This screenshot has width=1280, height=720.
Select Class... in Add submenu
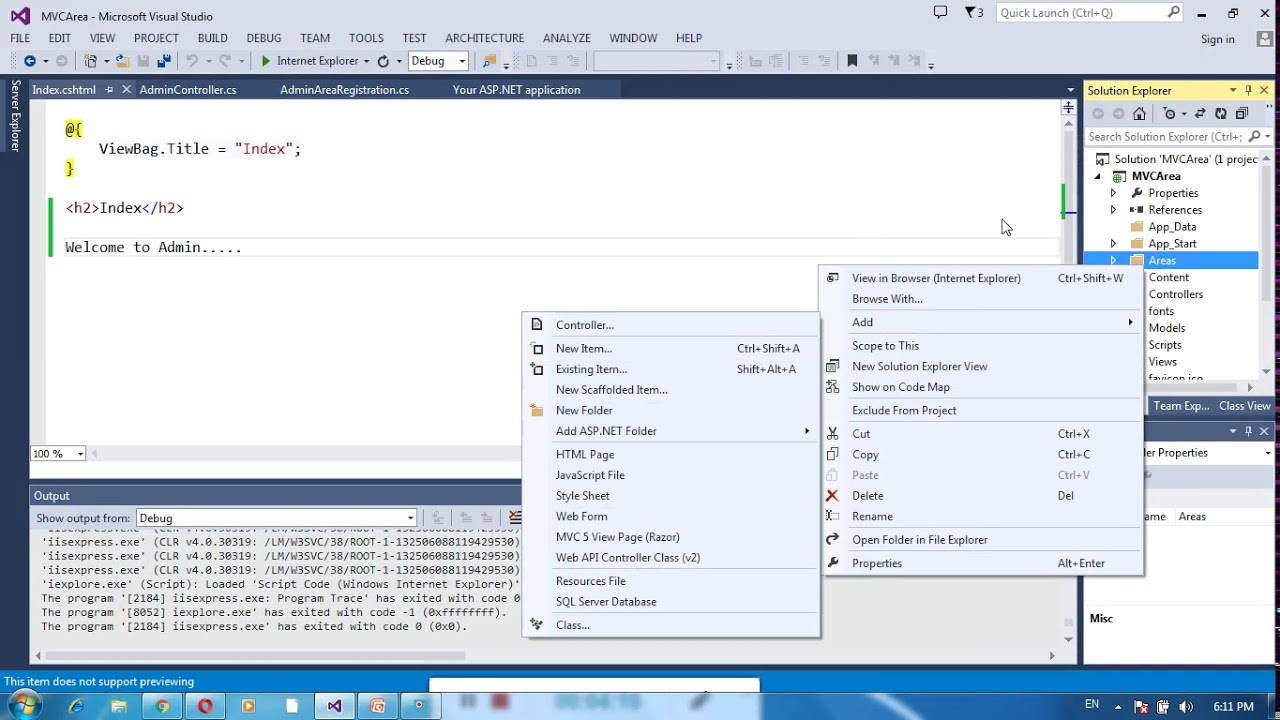671,625
